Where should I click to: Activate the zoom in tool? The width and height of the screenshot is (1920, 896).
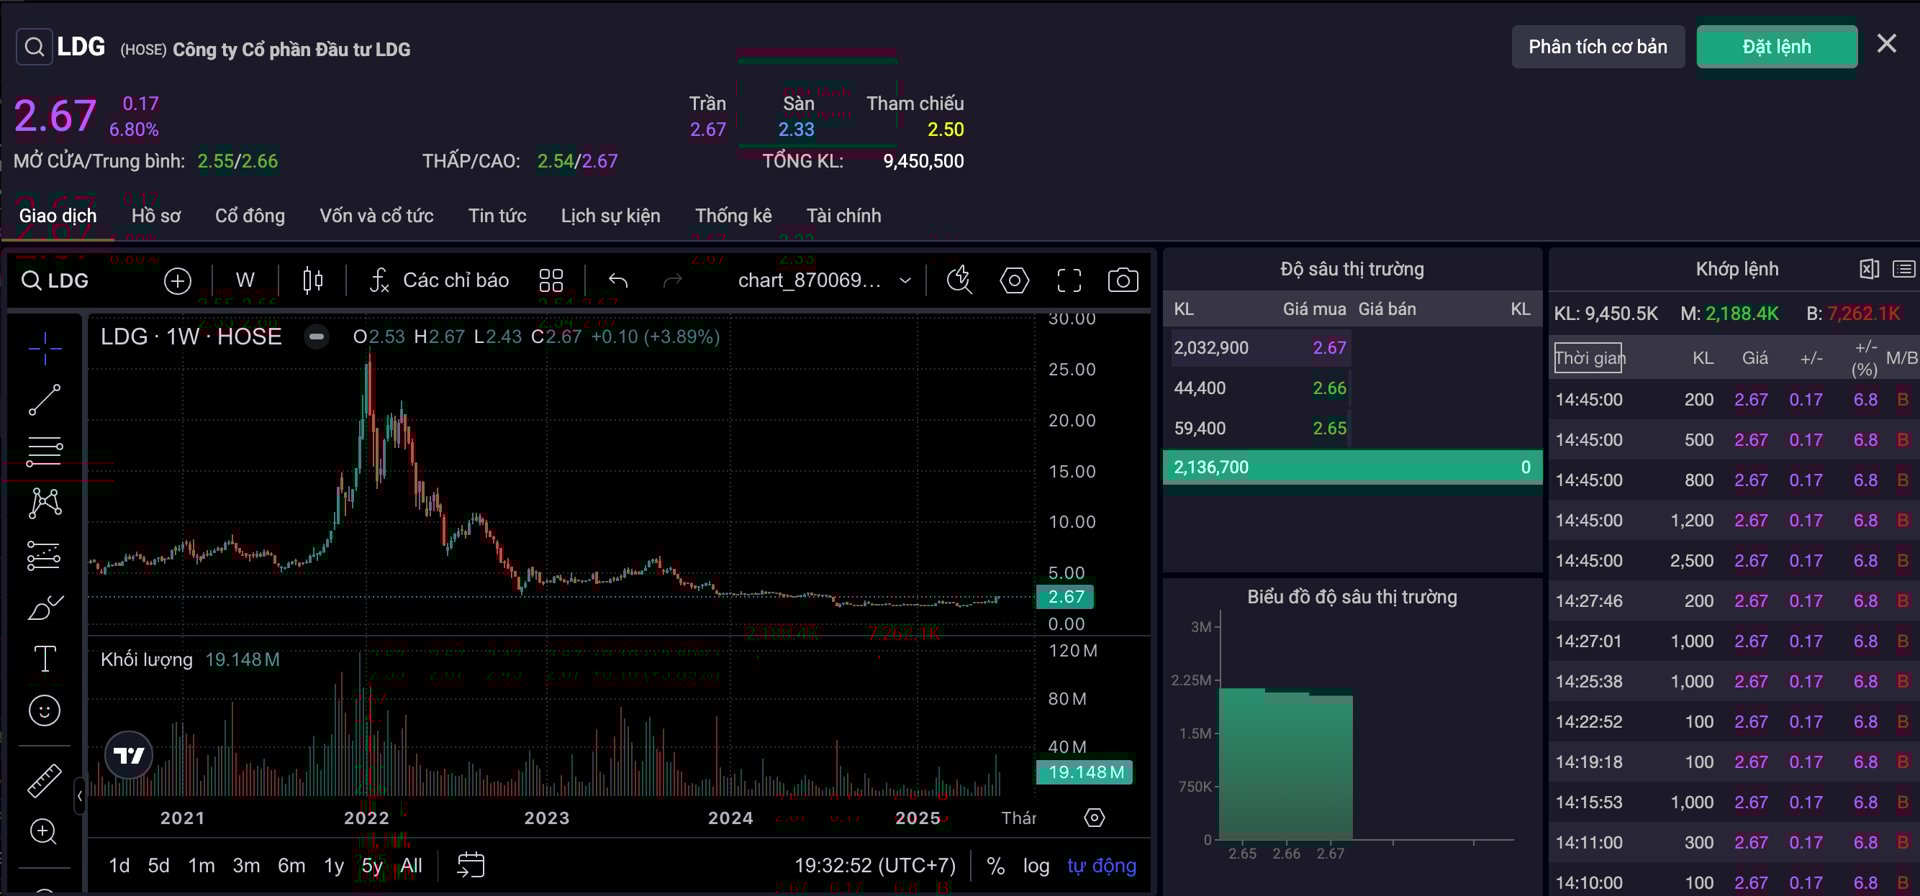[x=43, y=831]
